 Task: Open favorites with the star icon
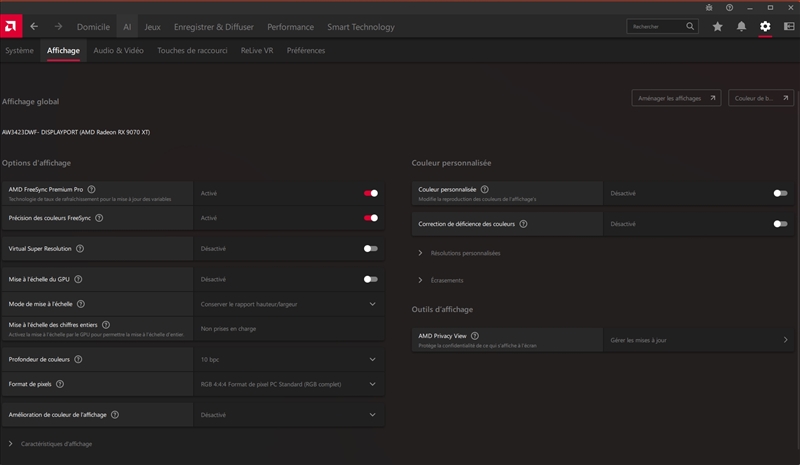717,27
